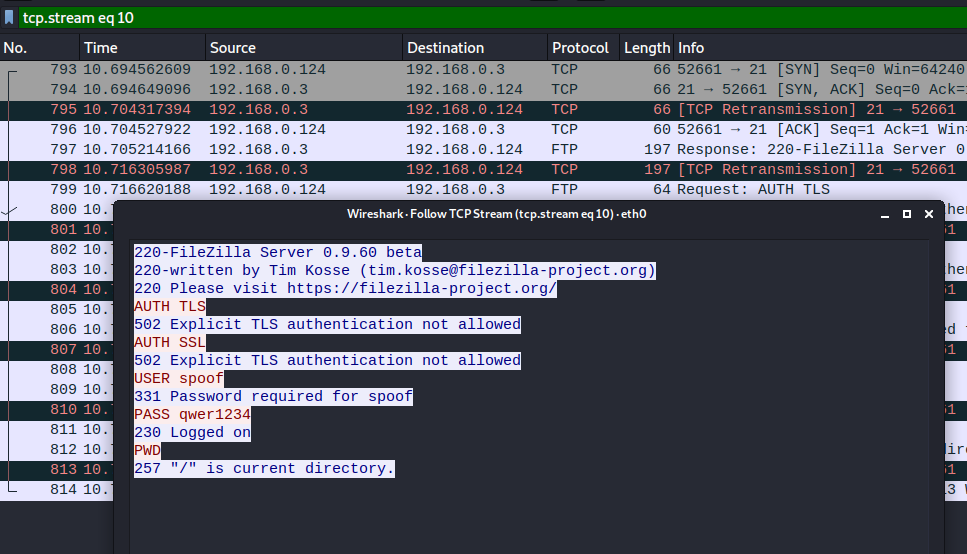Maximize the Follow TCP Stream window
The width and height of the screenshot is (967, 554).
tap(907, 214)
